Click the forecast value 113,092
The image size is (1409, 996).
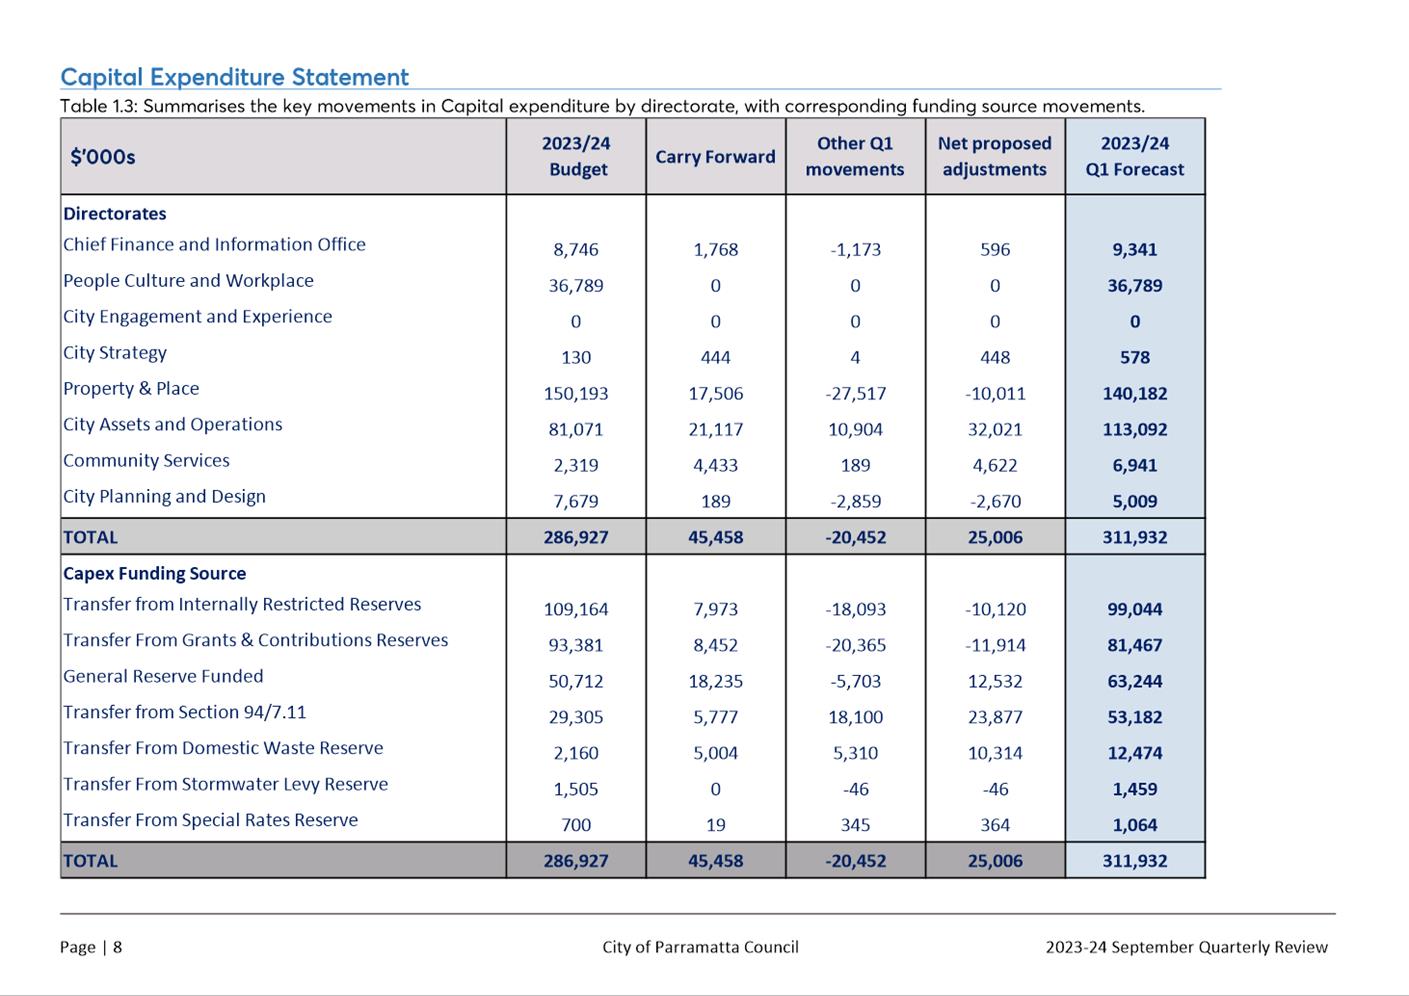tap(1135, 430)
